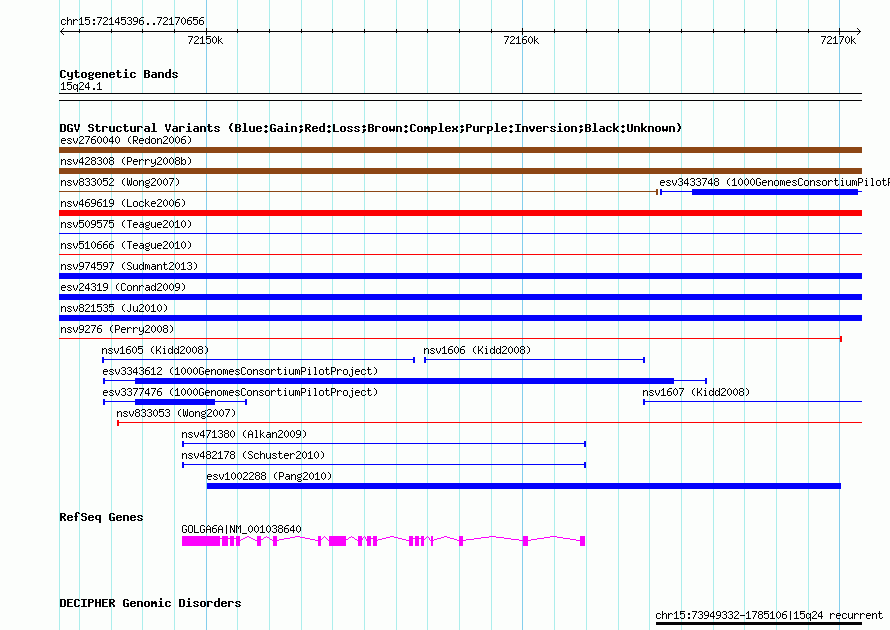Select the blue nsv821535 gain bar

click(460, 318)
